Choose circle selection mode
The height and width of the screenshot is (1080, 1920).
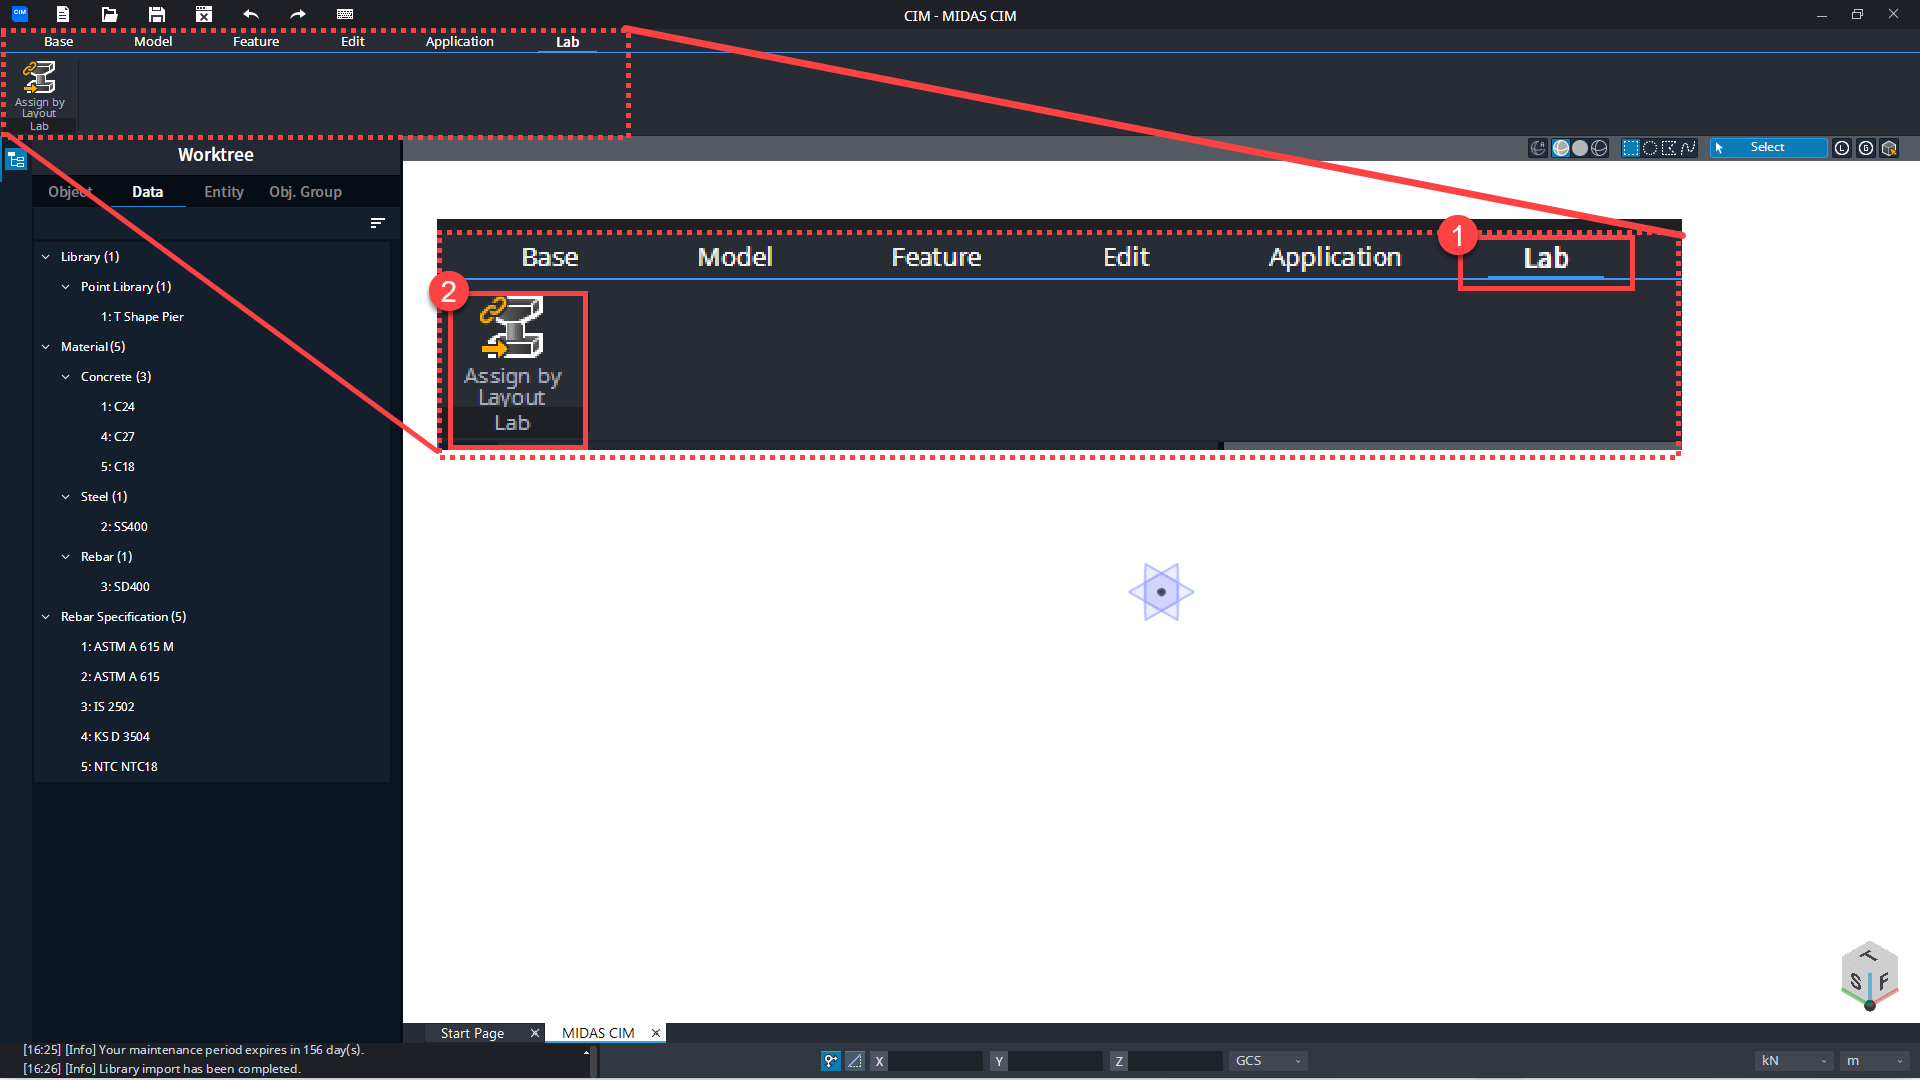point(1650,148)
